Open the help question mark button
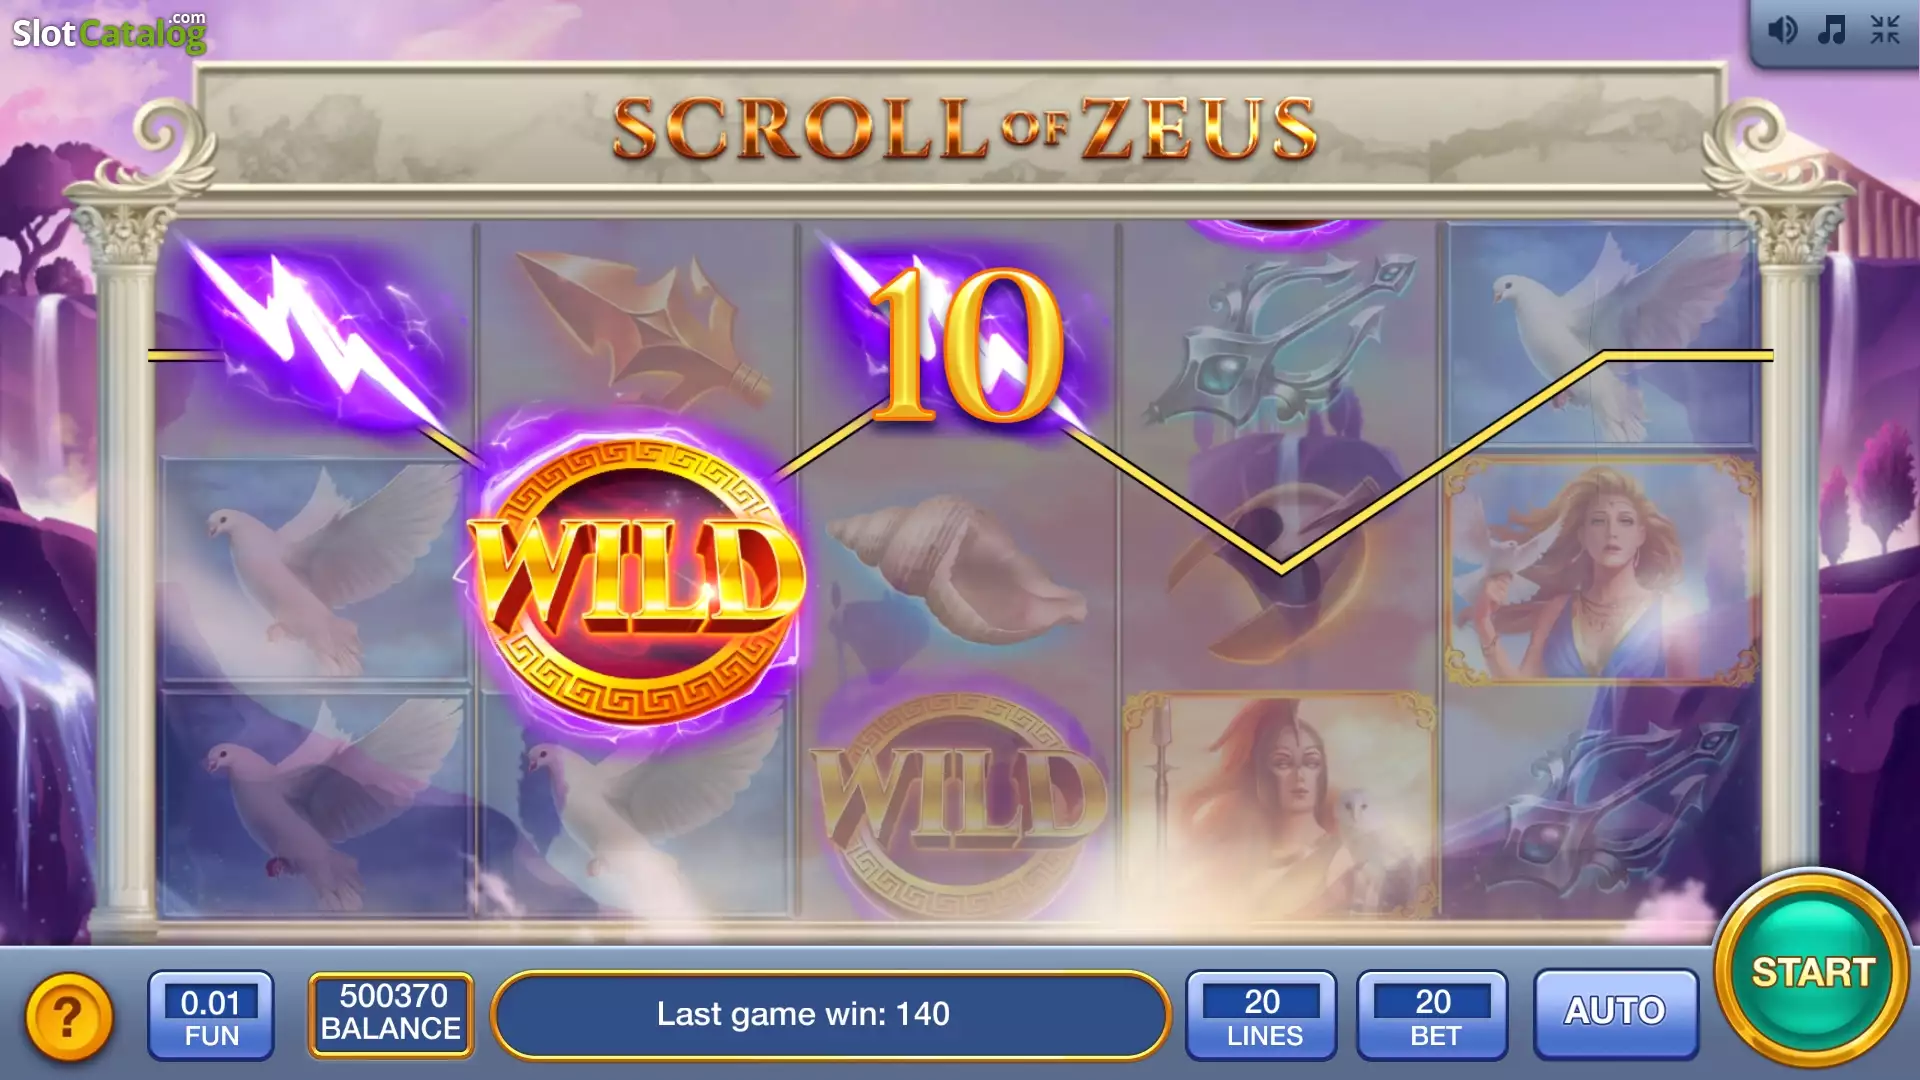1920x1080 pixels. tap(68, 1017)
